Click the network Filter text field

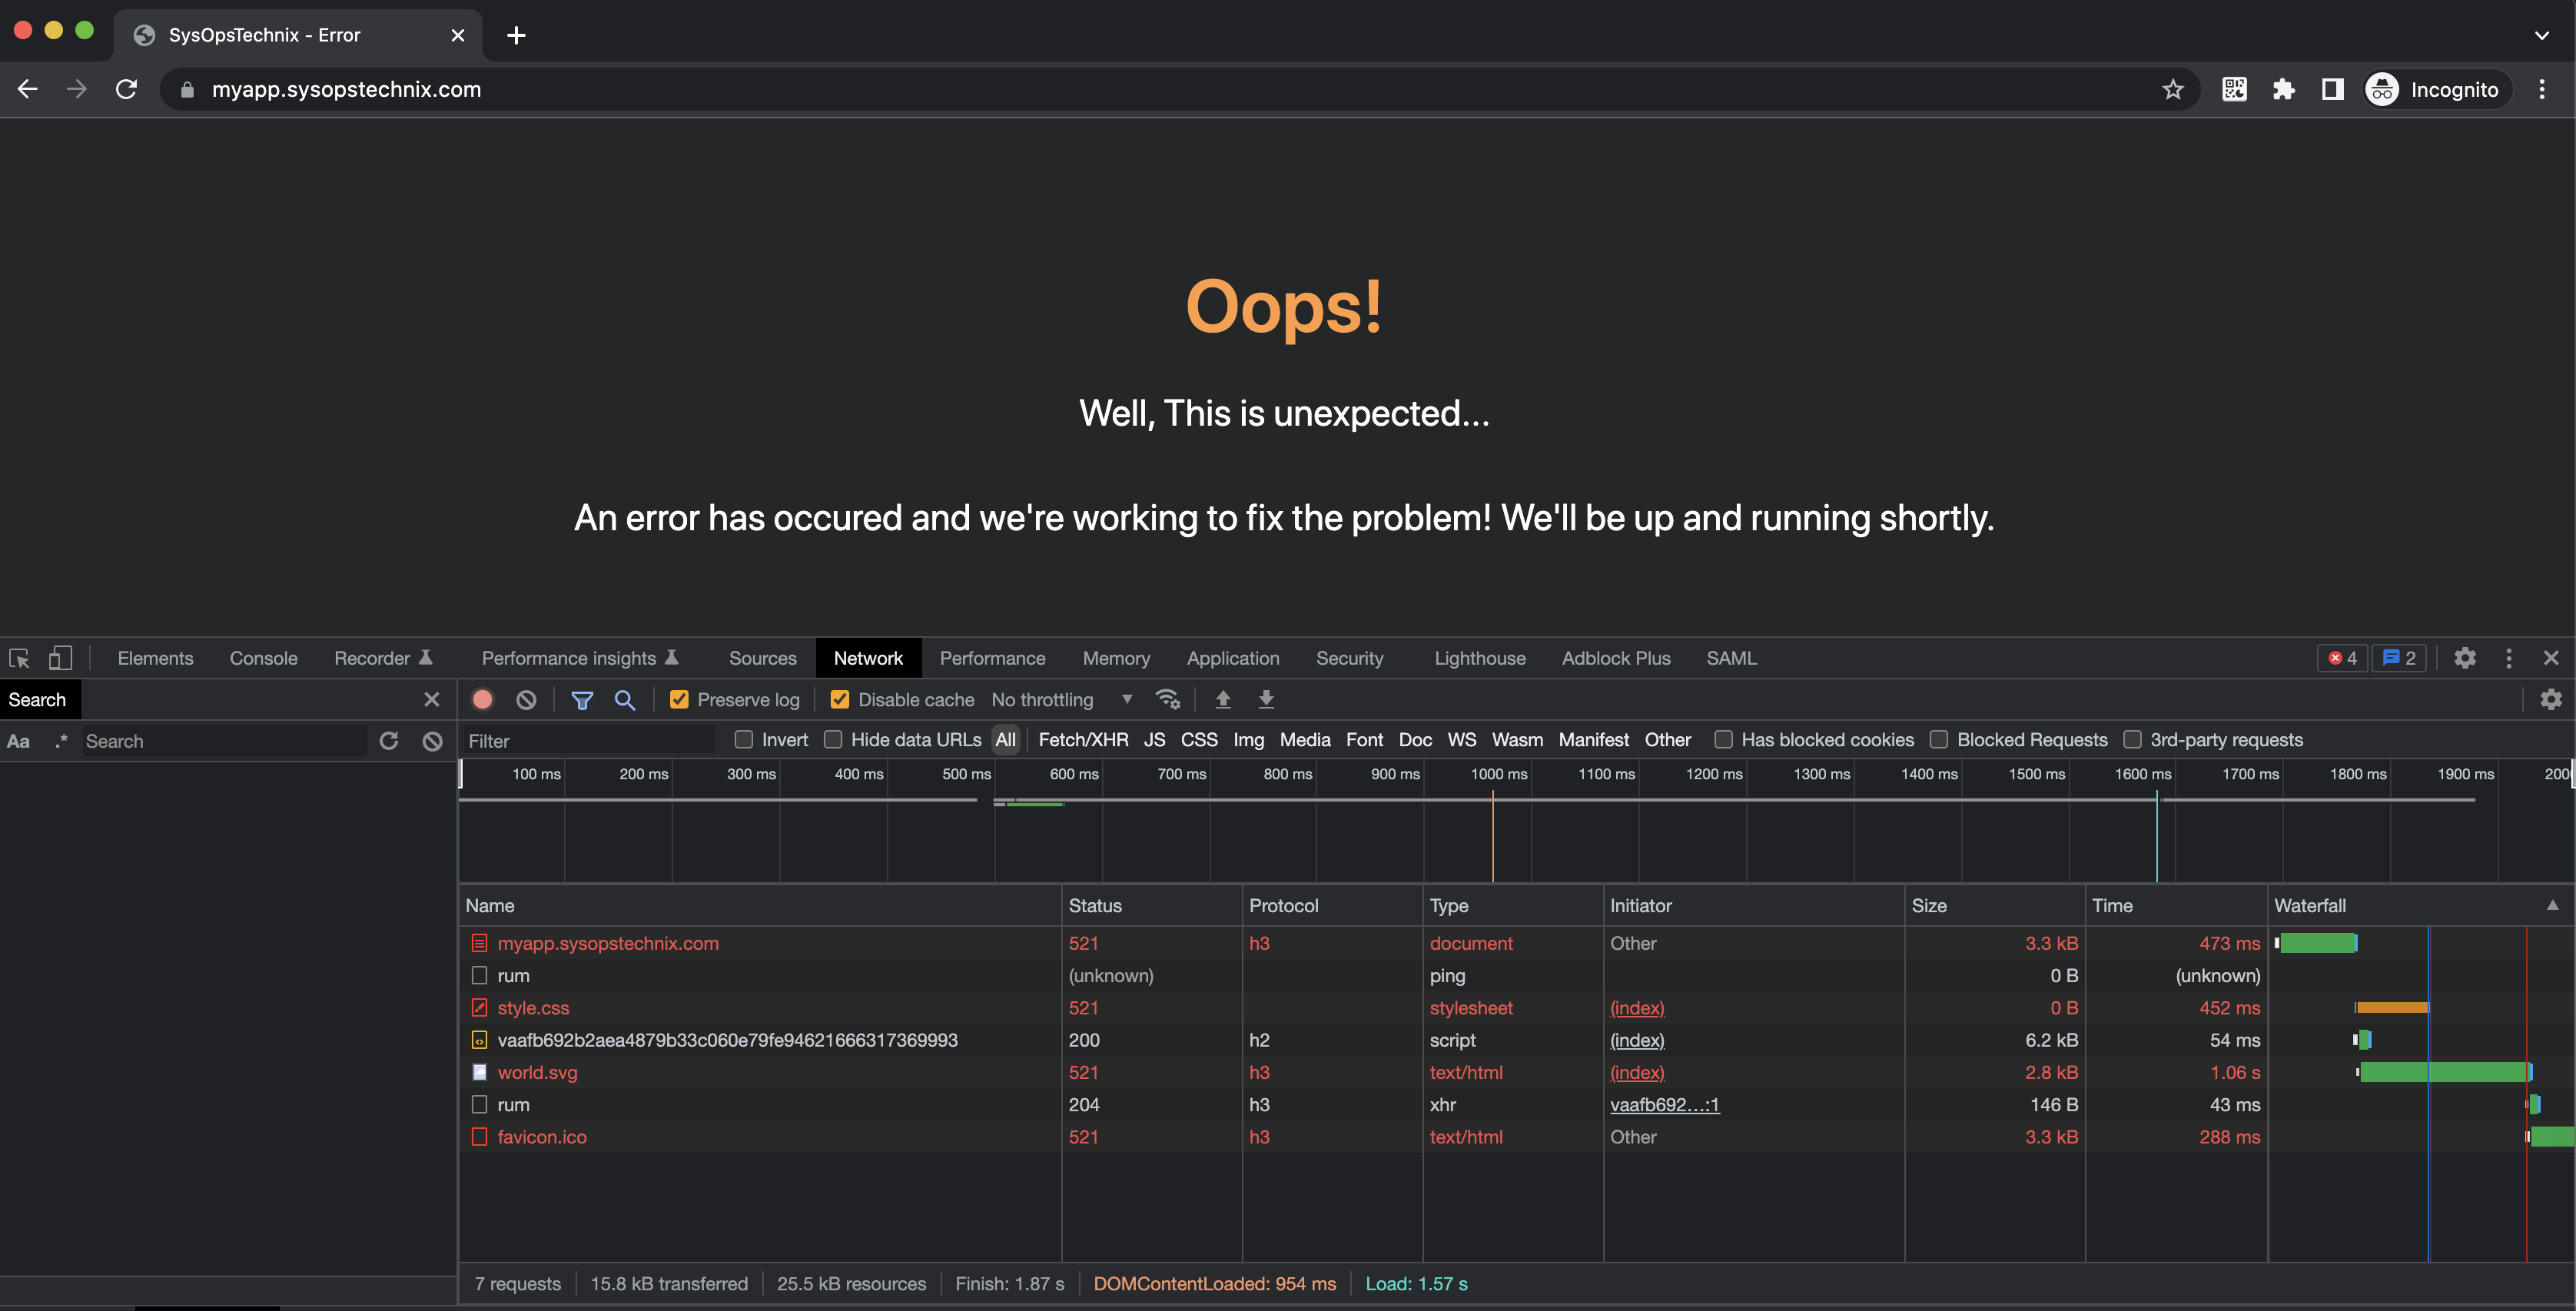click(x=588, y=741)
